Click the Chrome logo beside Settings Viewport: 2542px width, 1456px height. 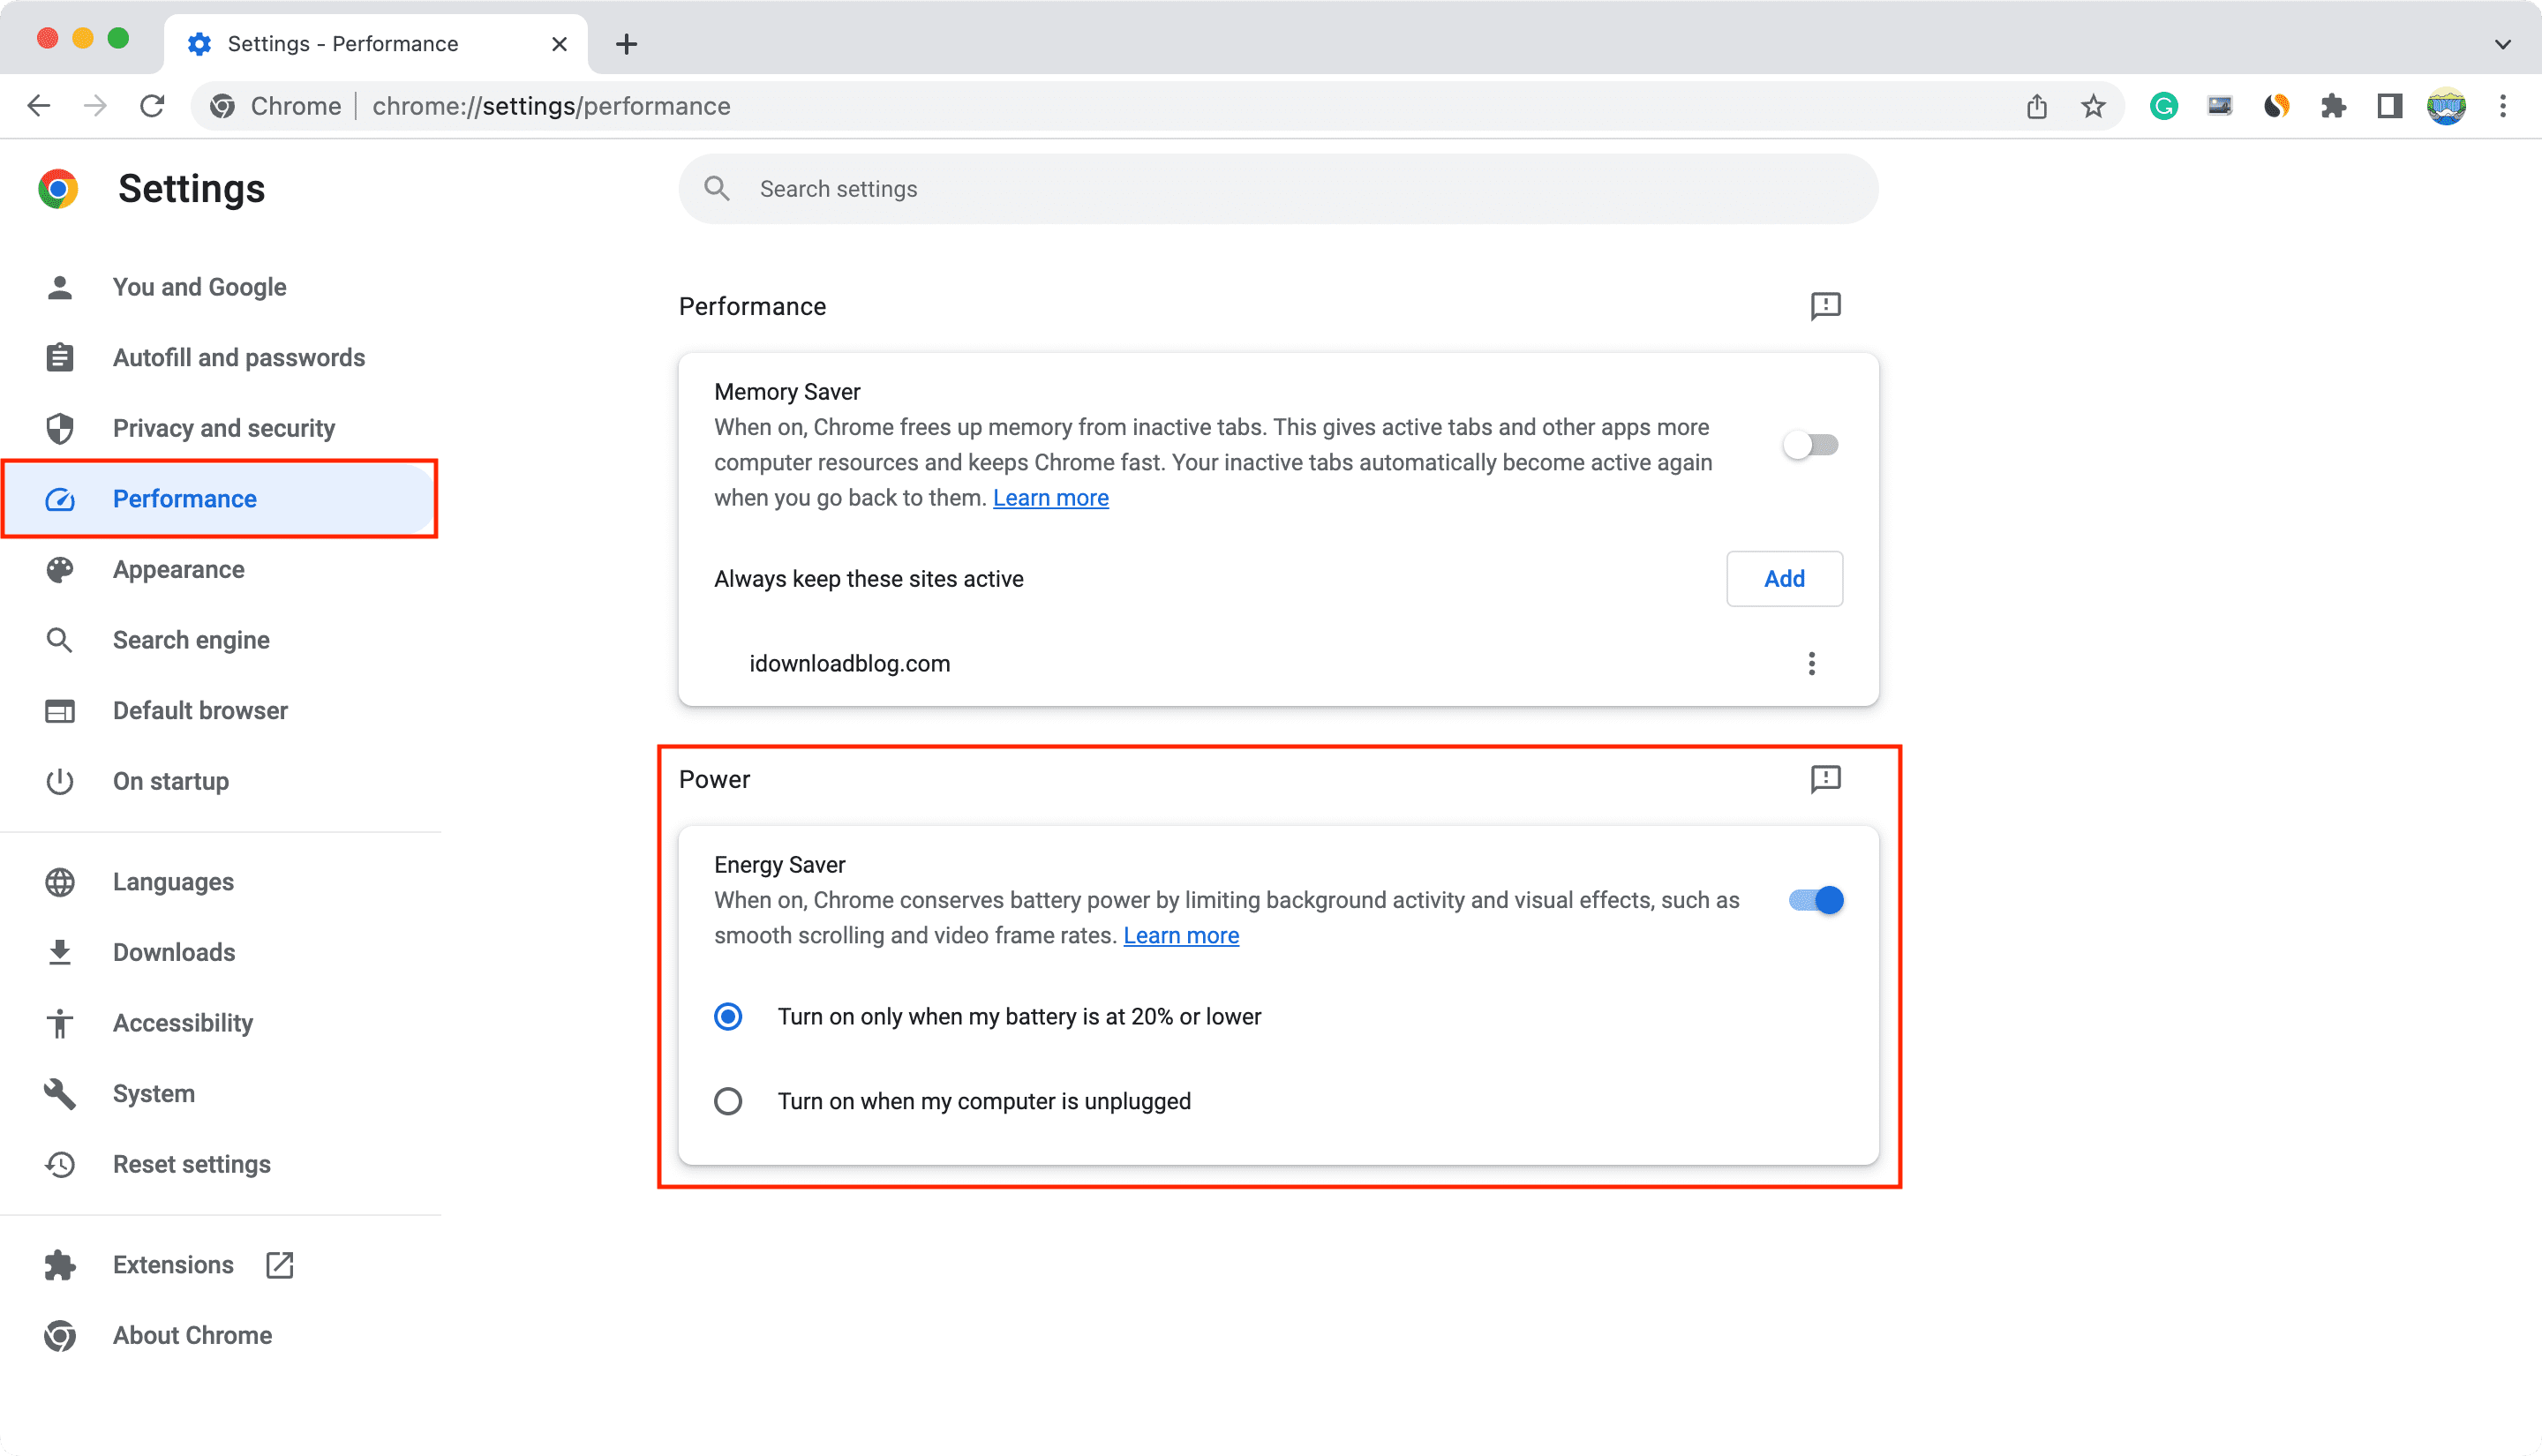click(58, 189)
